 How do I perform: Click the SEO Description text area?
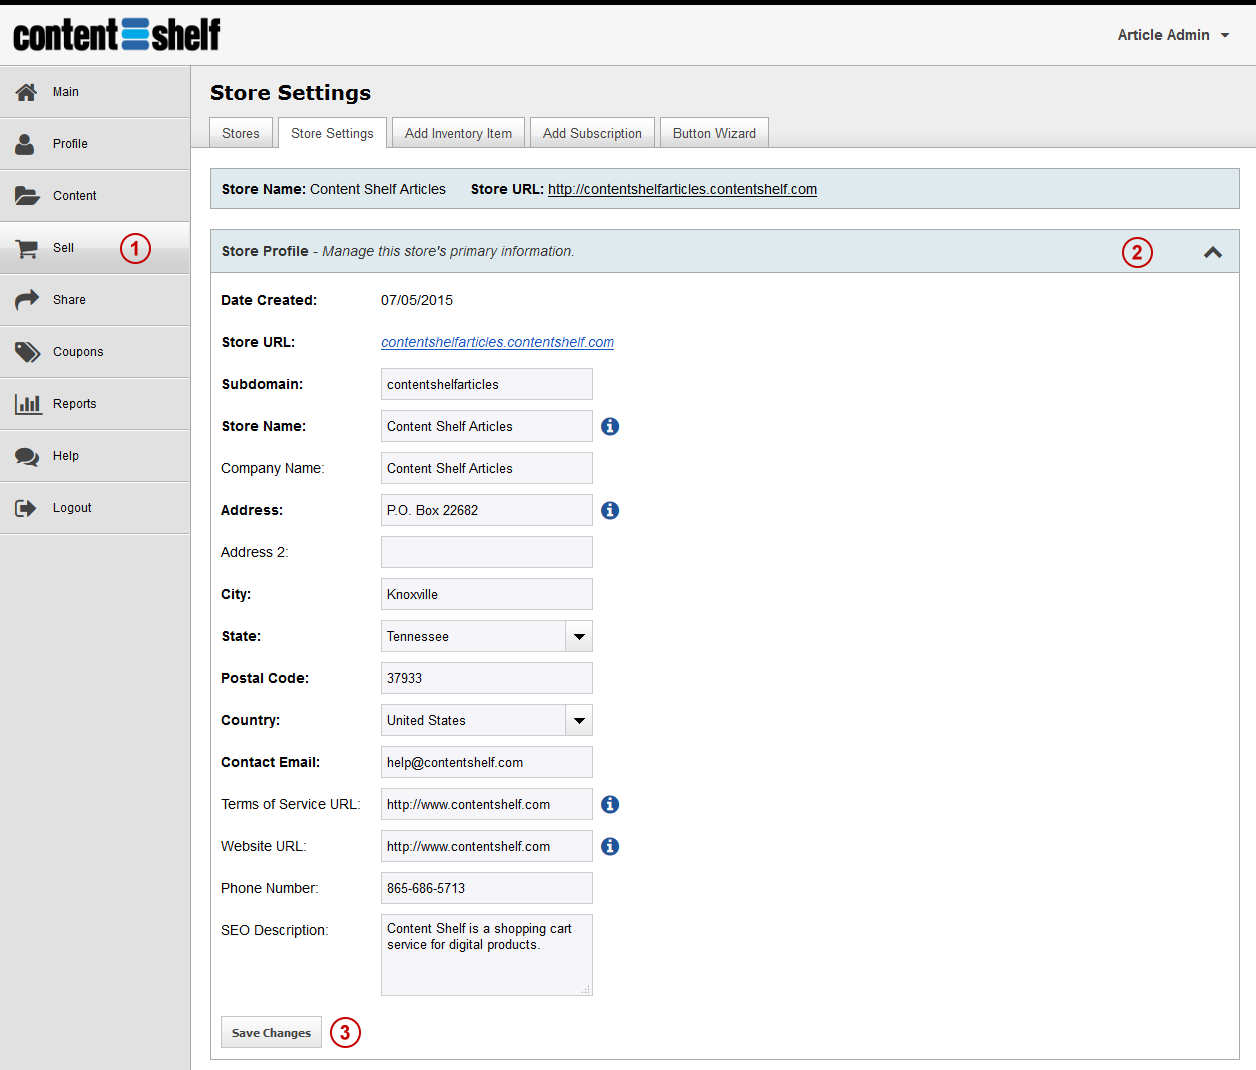(487, 955)
